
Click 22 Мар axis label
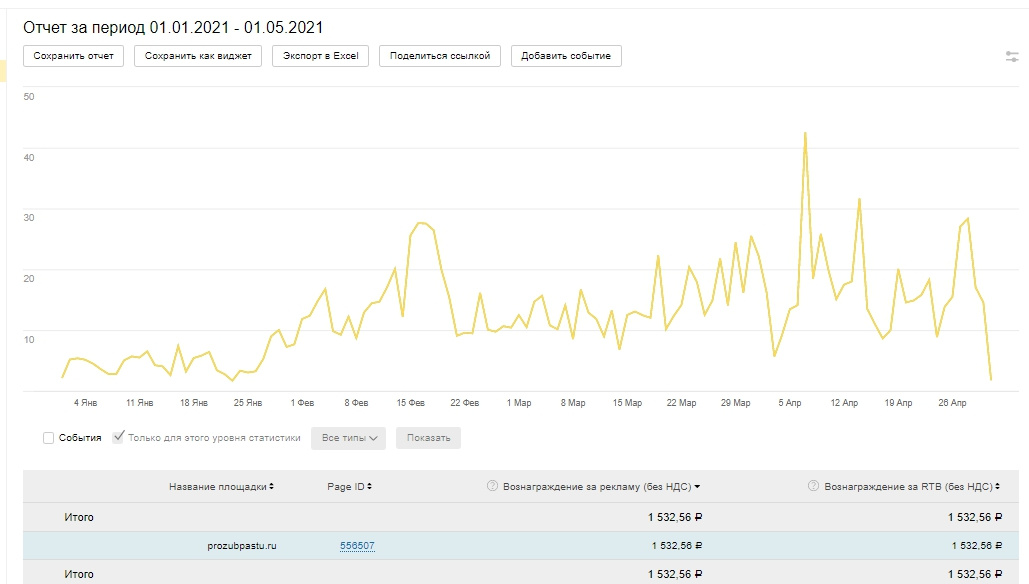pyautogui.click(x=681, y=403)
